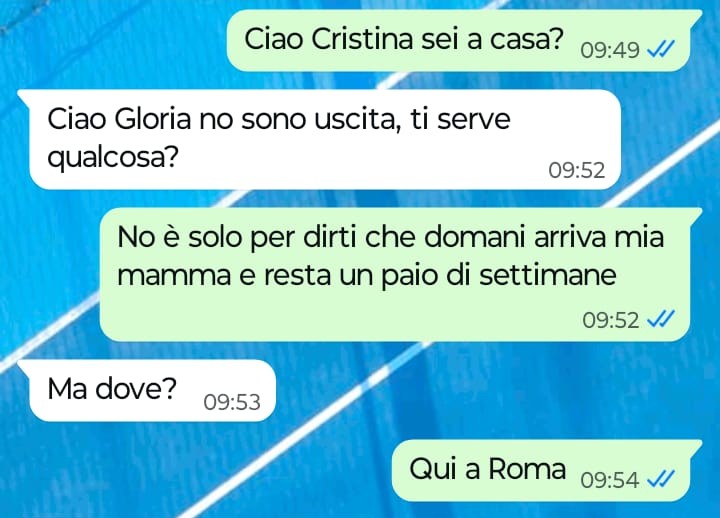The image size is (720, 518).
Task: Click the word 'qualcosa?' in the received message
Action: coord(112,159)
